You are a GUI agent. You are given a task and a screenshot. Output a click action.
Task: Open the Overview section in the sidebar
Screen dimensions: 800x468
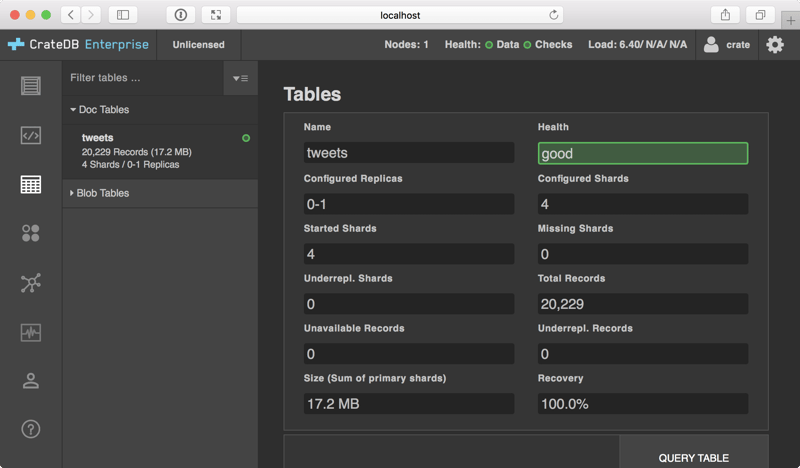[31, 85]
